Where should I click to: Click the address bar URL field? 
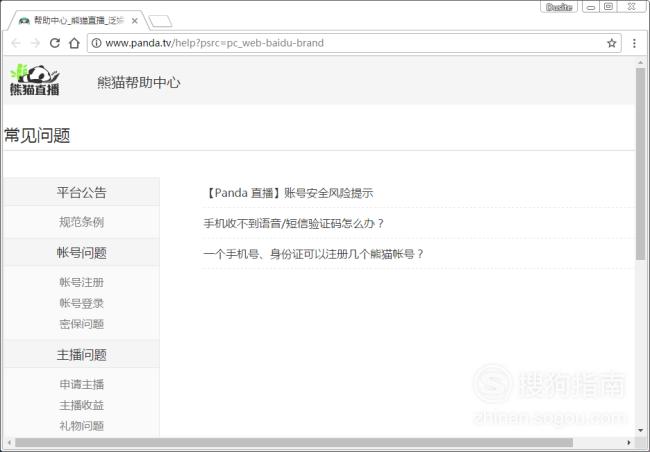tap(354, 43)
